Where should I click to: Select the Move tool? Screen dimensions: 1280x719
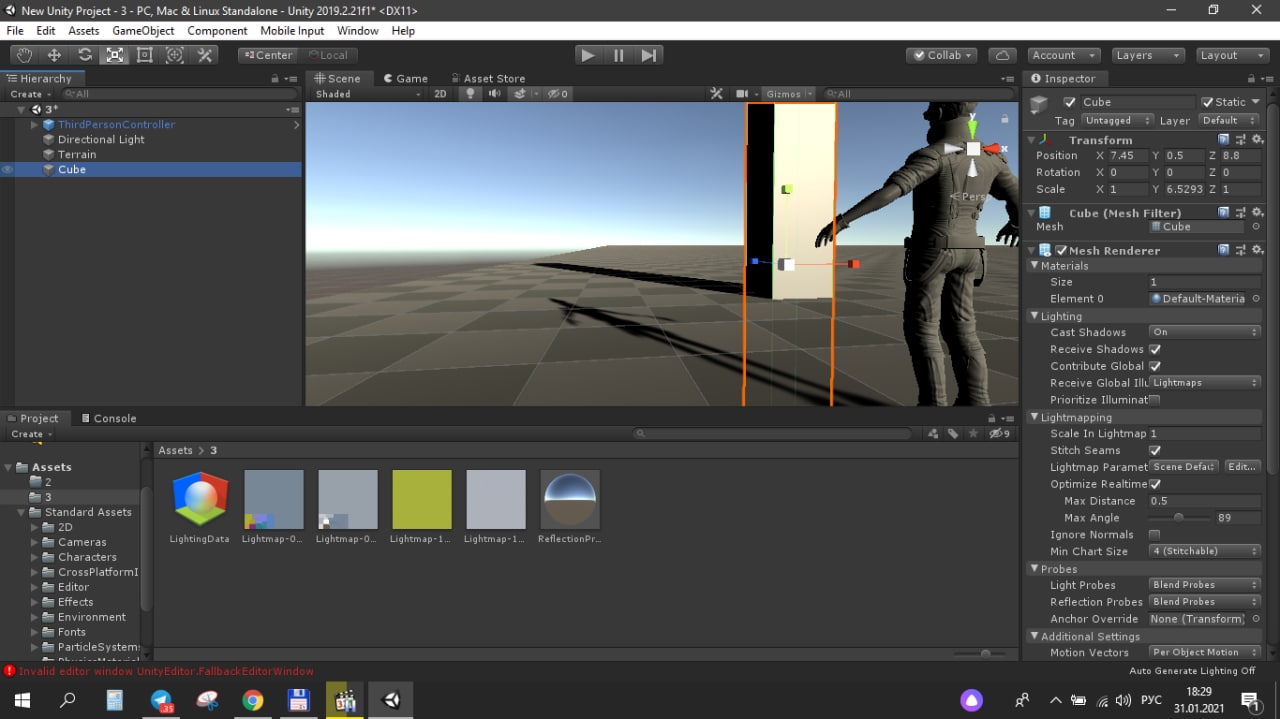[55, 55]
